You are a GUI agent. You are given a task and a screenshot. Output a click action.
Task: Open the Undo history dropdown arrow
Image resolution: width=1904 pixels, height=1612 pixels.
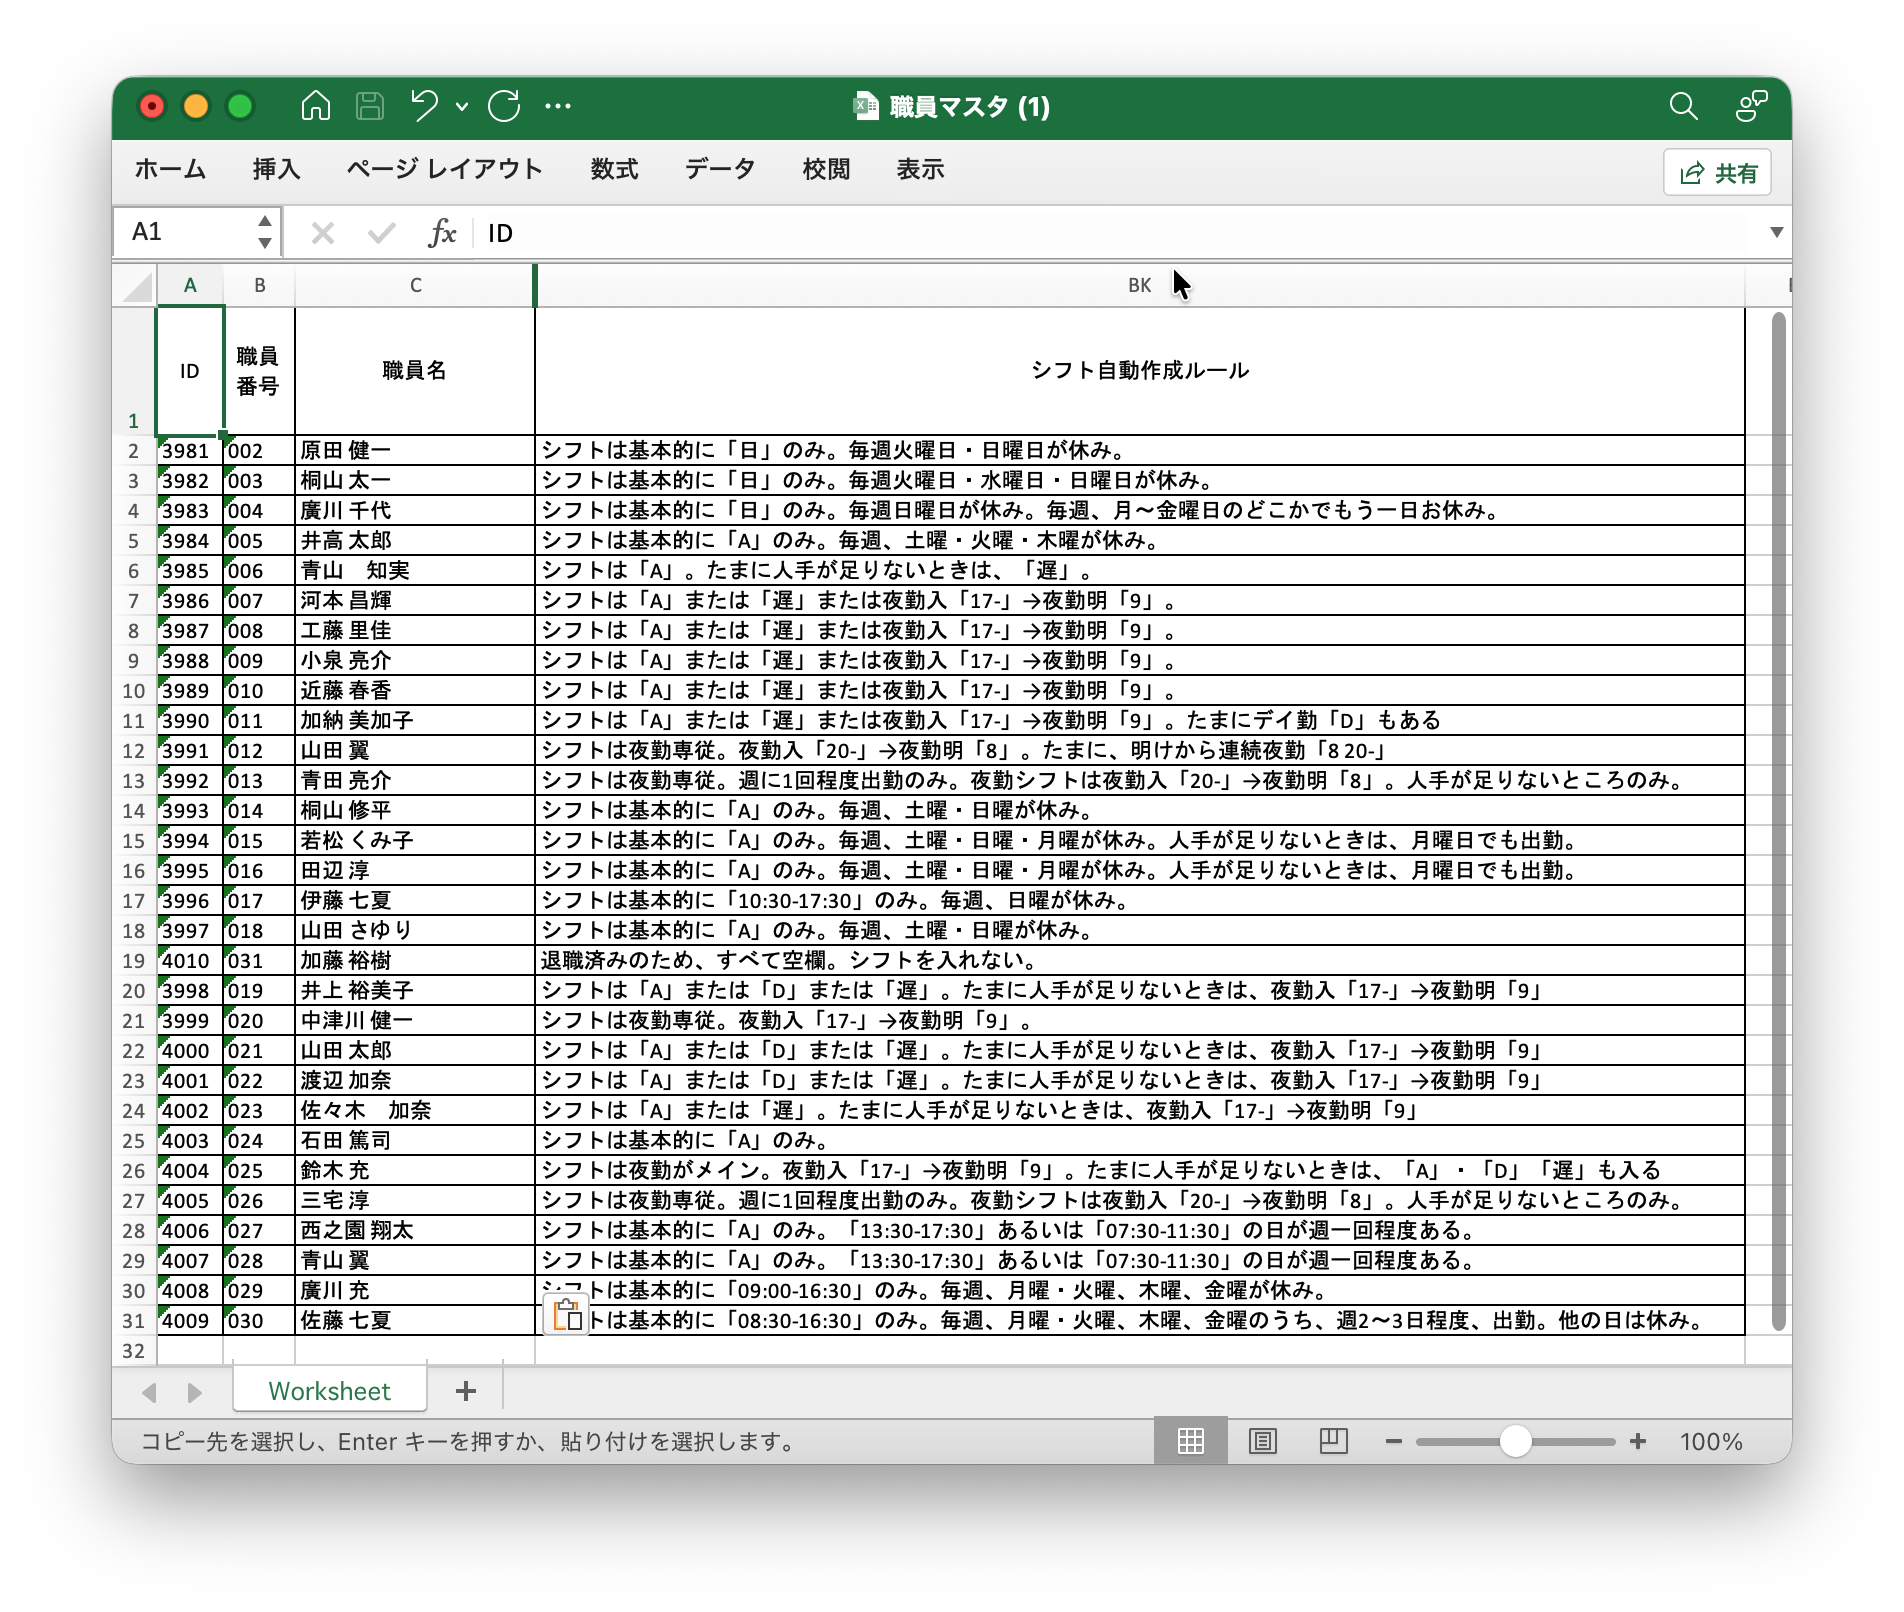coord(461,106)
